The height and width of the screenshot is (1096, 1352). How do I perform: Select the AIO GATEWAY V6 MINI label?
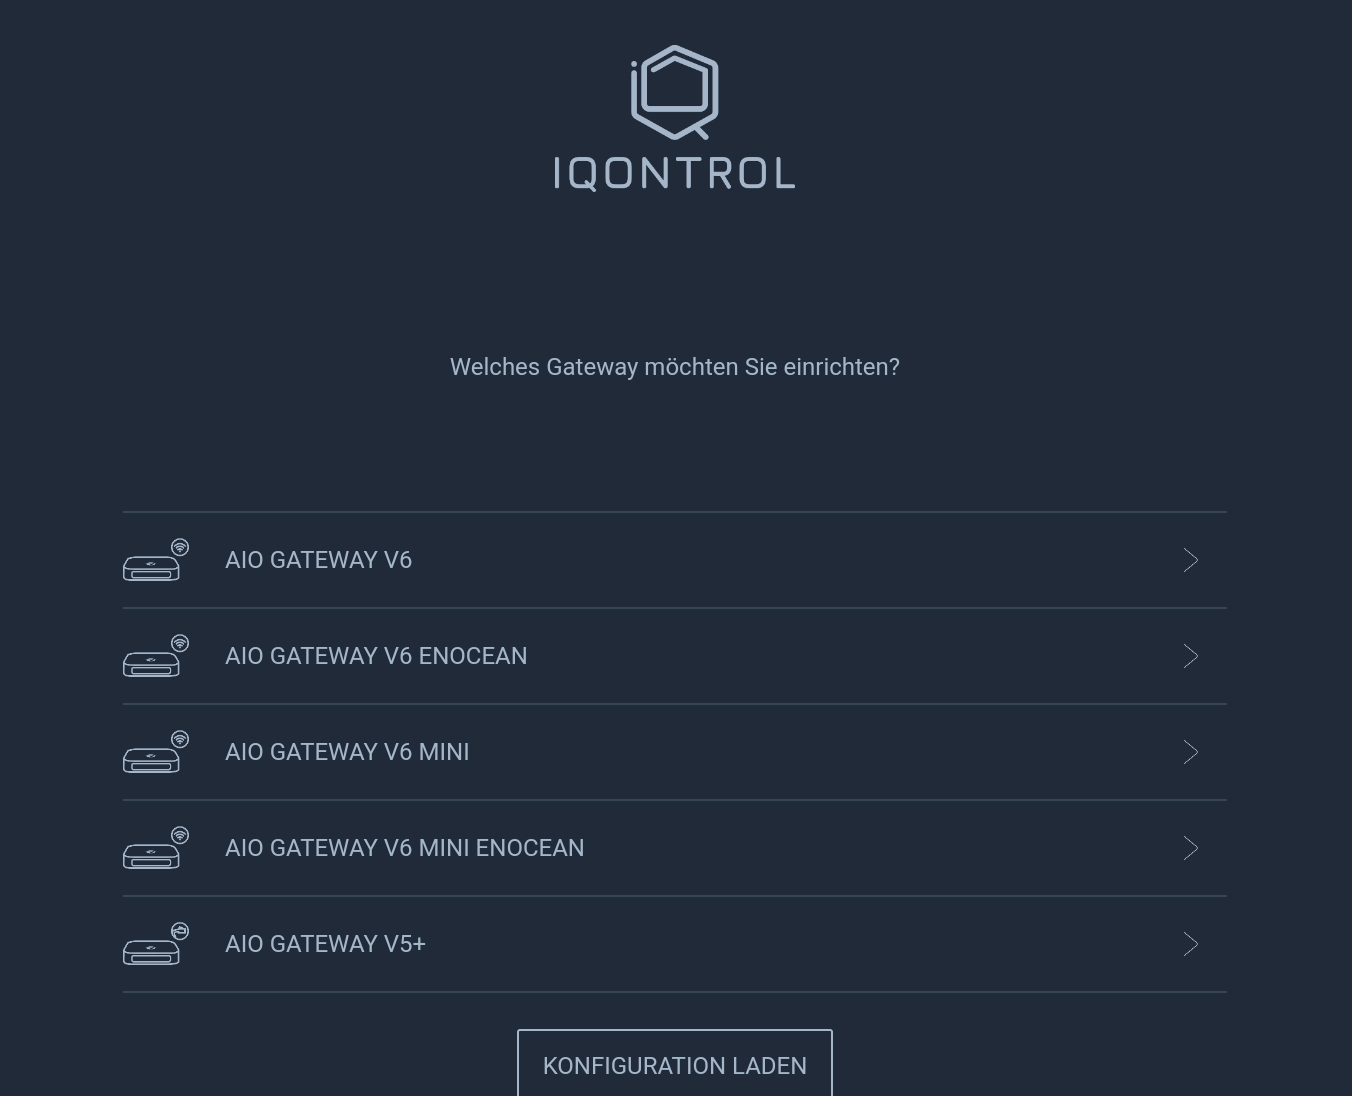347,752
